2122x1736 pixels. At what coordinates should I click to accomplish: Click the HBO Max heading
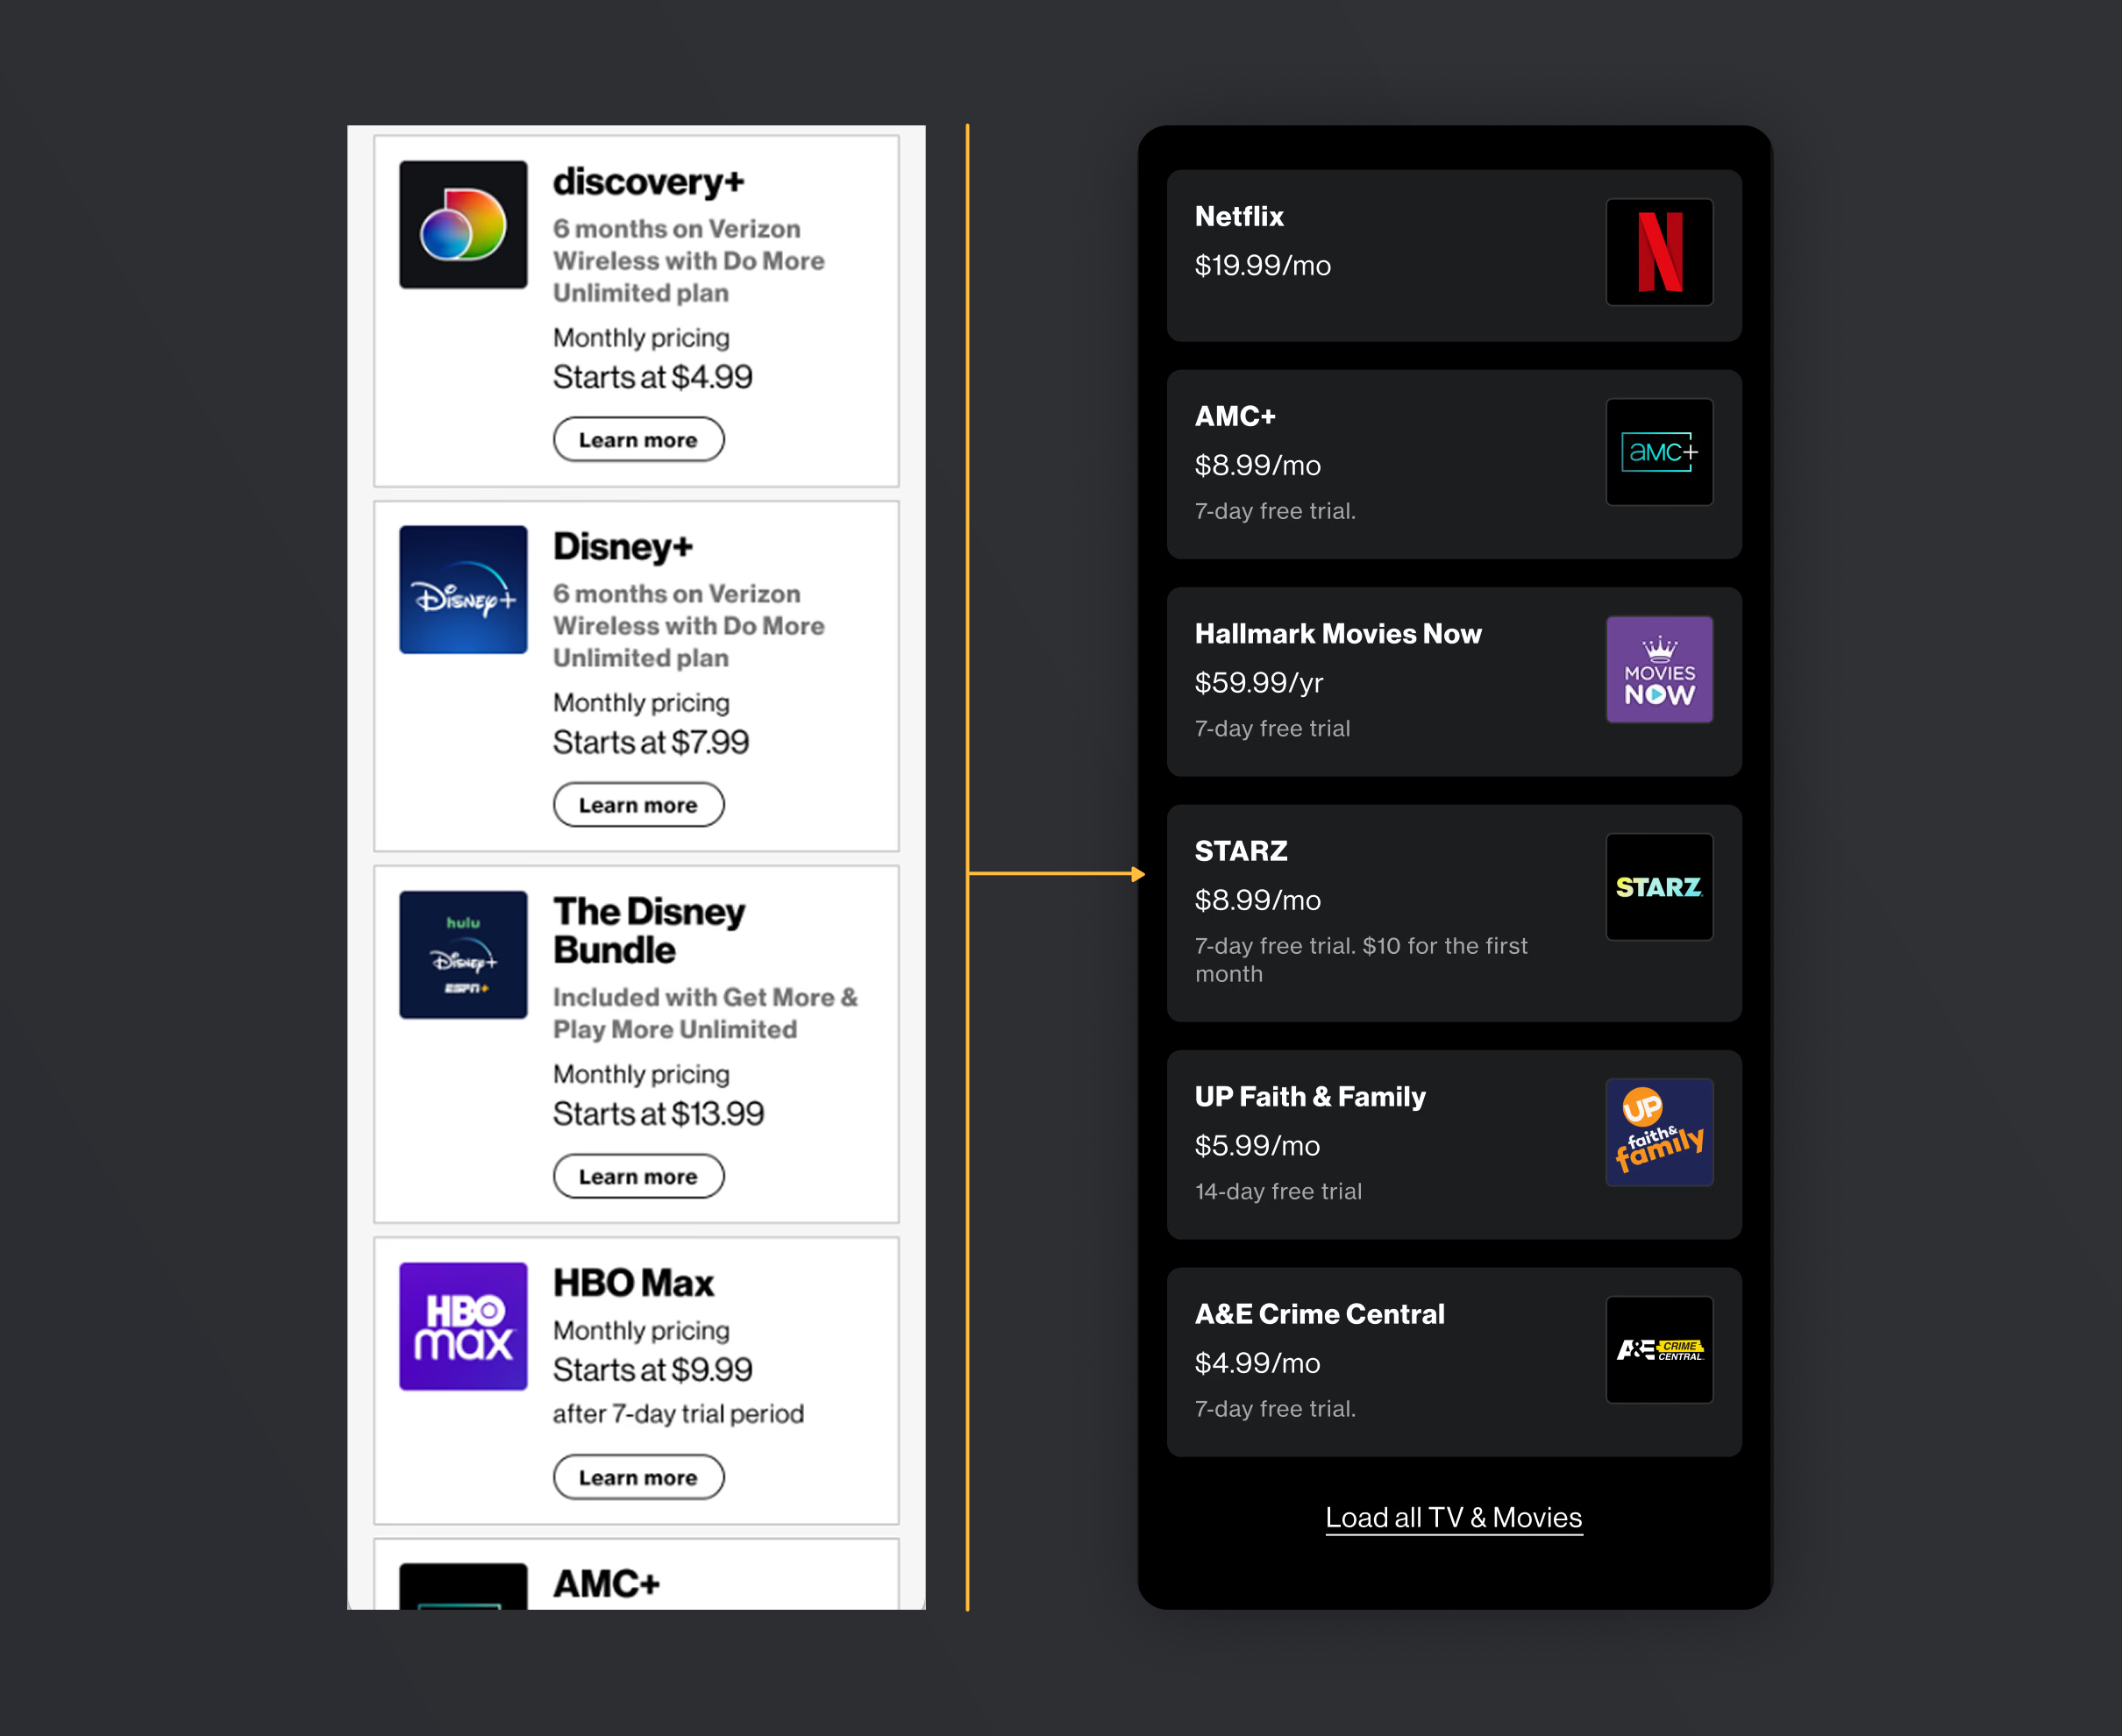pyautogui.click(x=634, y=1283)
